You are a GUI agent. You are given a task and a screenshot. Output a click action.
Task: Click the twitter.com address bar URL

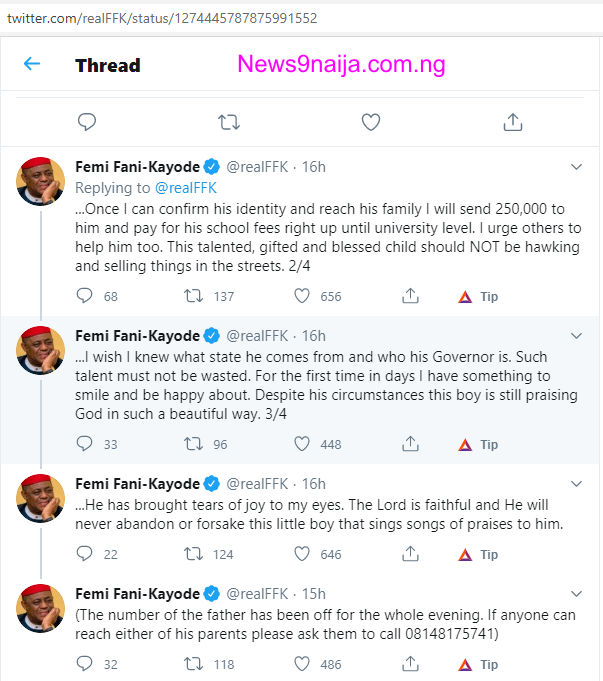pos(160,17)
